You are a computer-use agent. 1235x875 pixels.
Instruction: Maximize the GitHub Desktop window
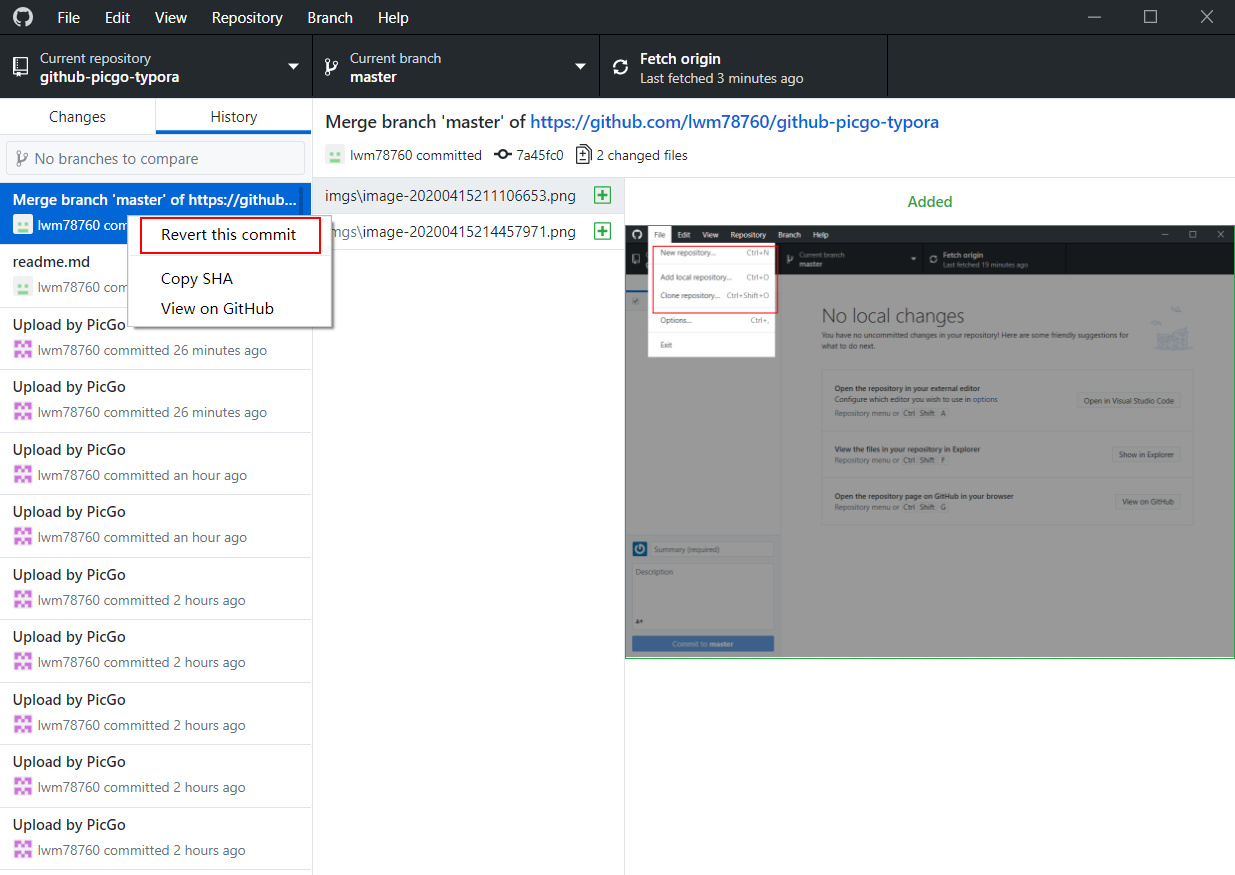(x=1150, y=17)
